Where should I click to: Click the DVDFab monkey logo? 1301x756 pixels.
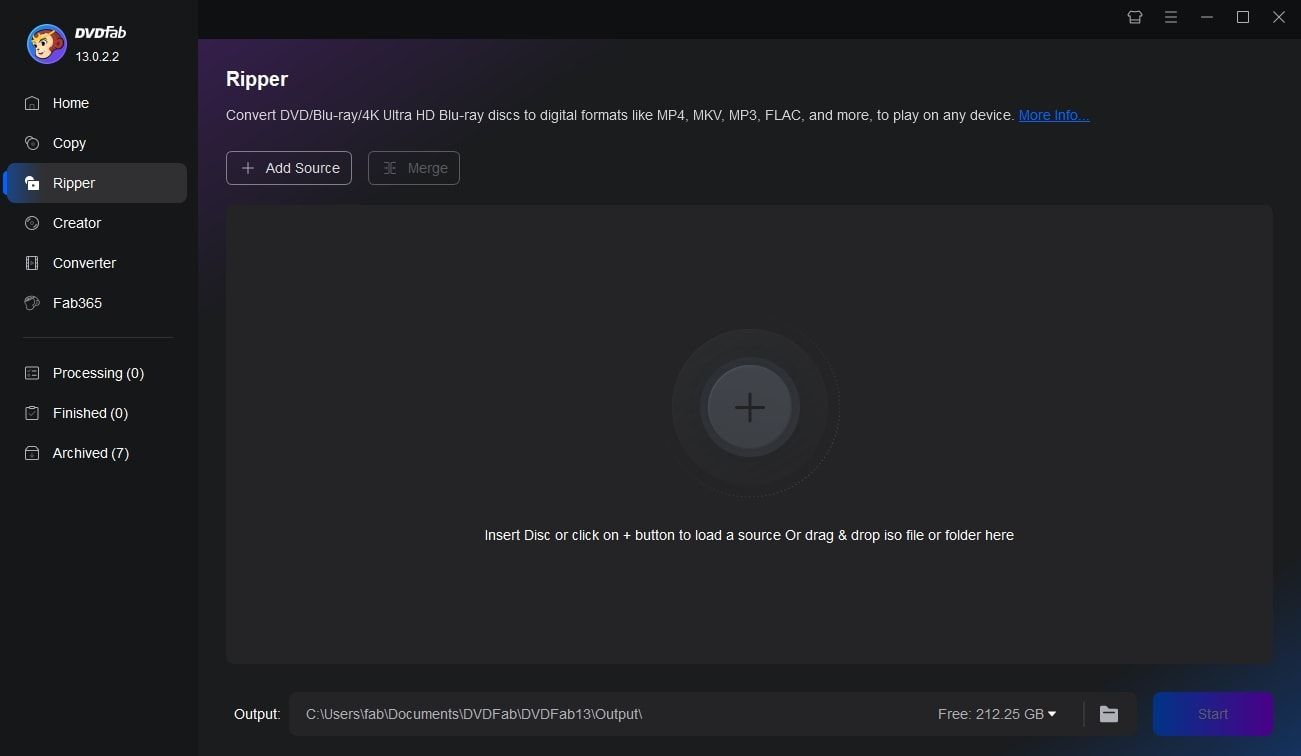(47, 43)
